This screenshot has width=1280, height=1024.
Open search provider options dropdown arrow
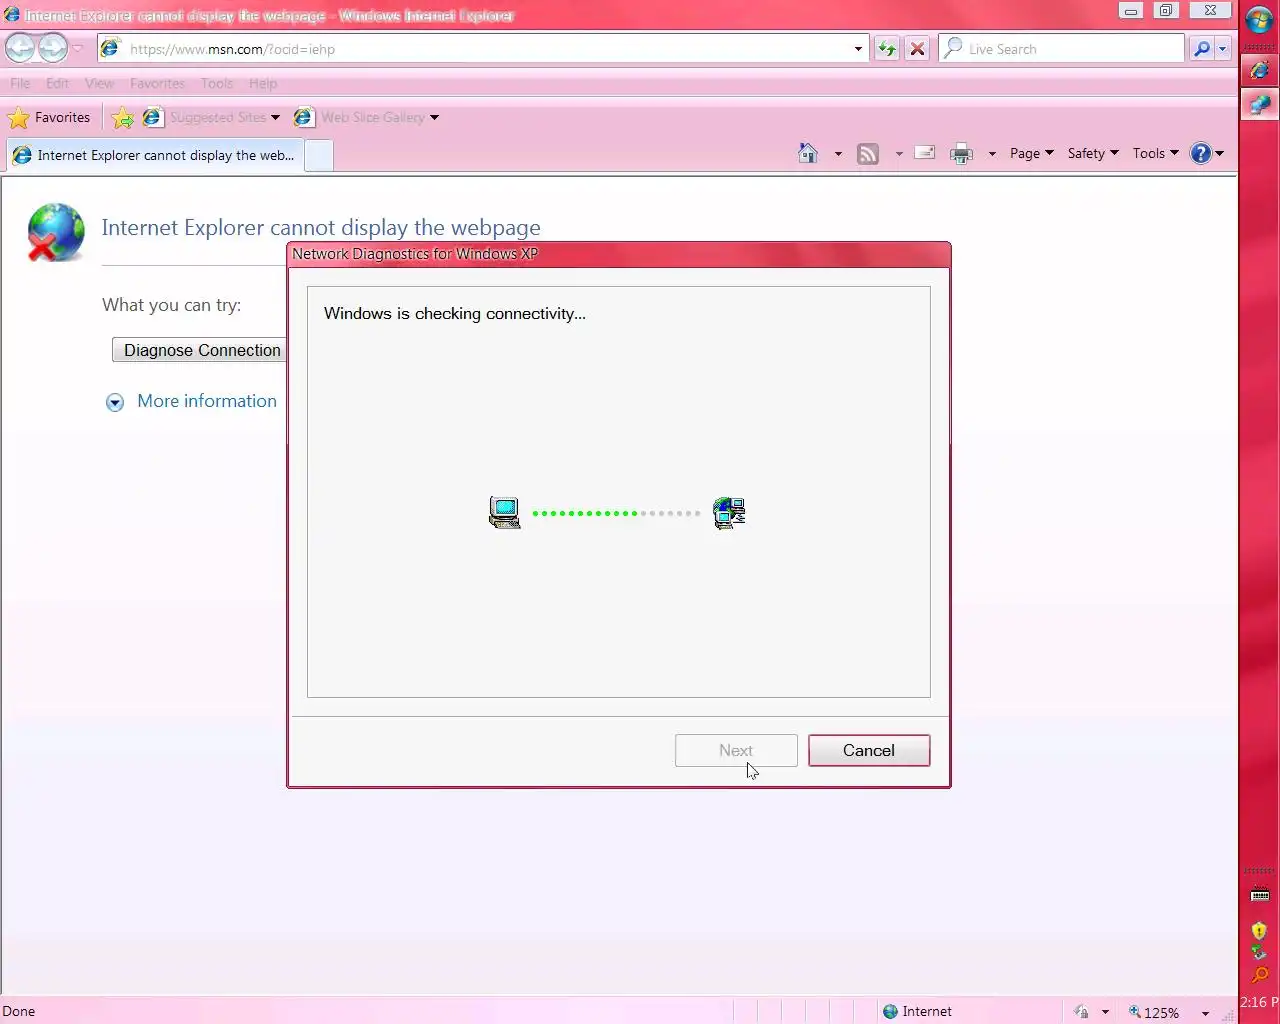click(x=1222, y=49)
